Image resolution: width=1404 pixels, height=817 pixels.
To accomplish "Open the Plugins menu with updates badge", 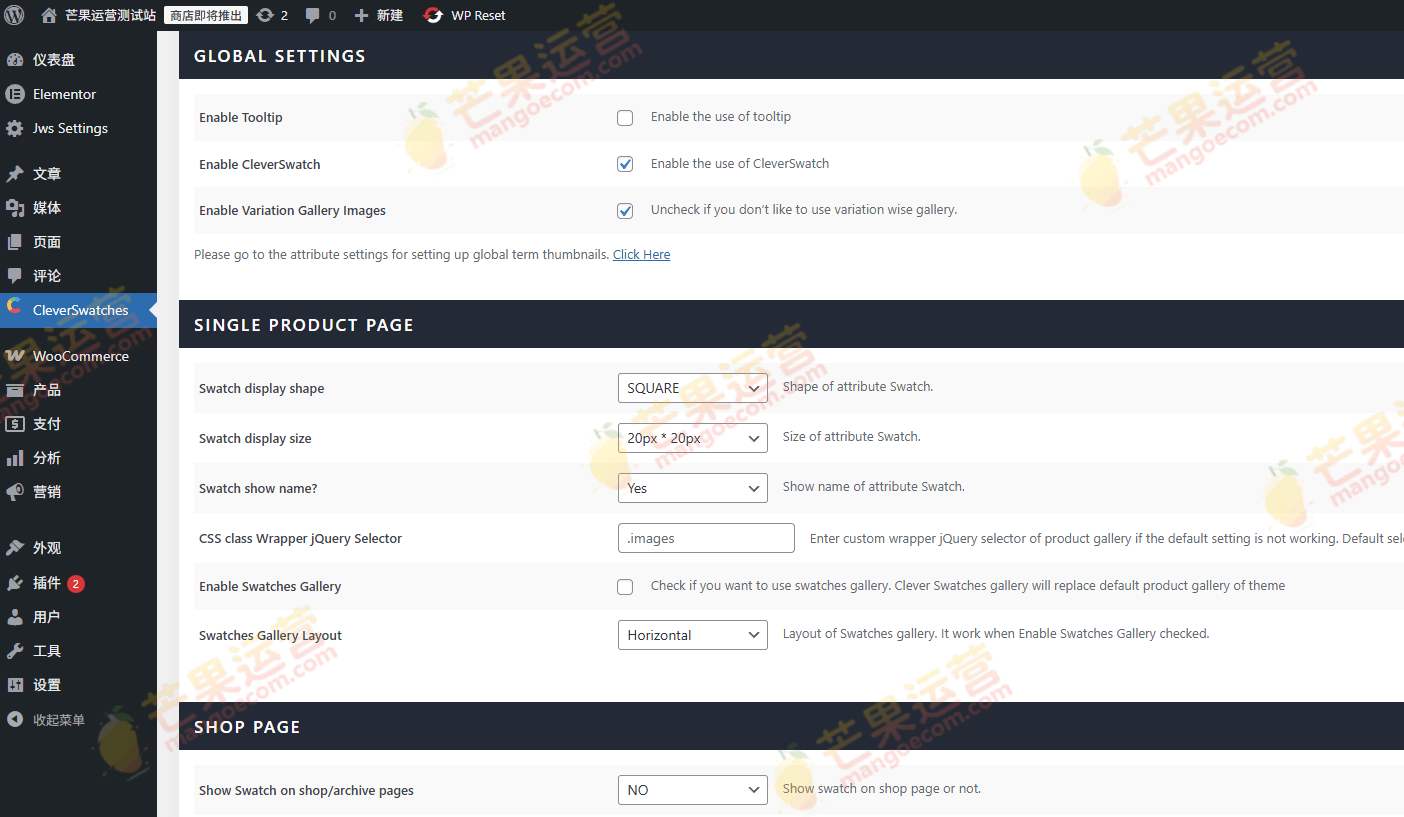I will click(47, 583).
